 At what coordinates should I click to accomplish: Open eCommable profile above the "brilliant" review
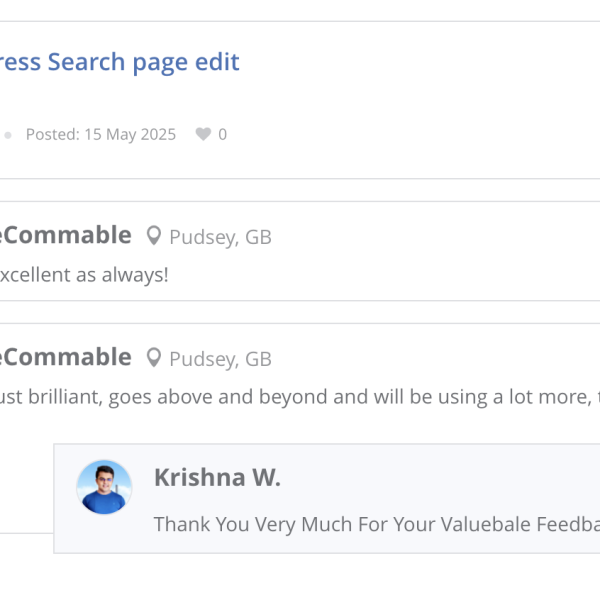pos(66,357)
